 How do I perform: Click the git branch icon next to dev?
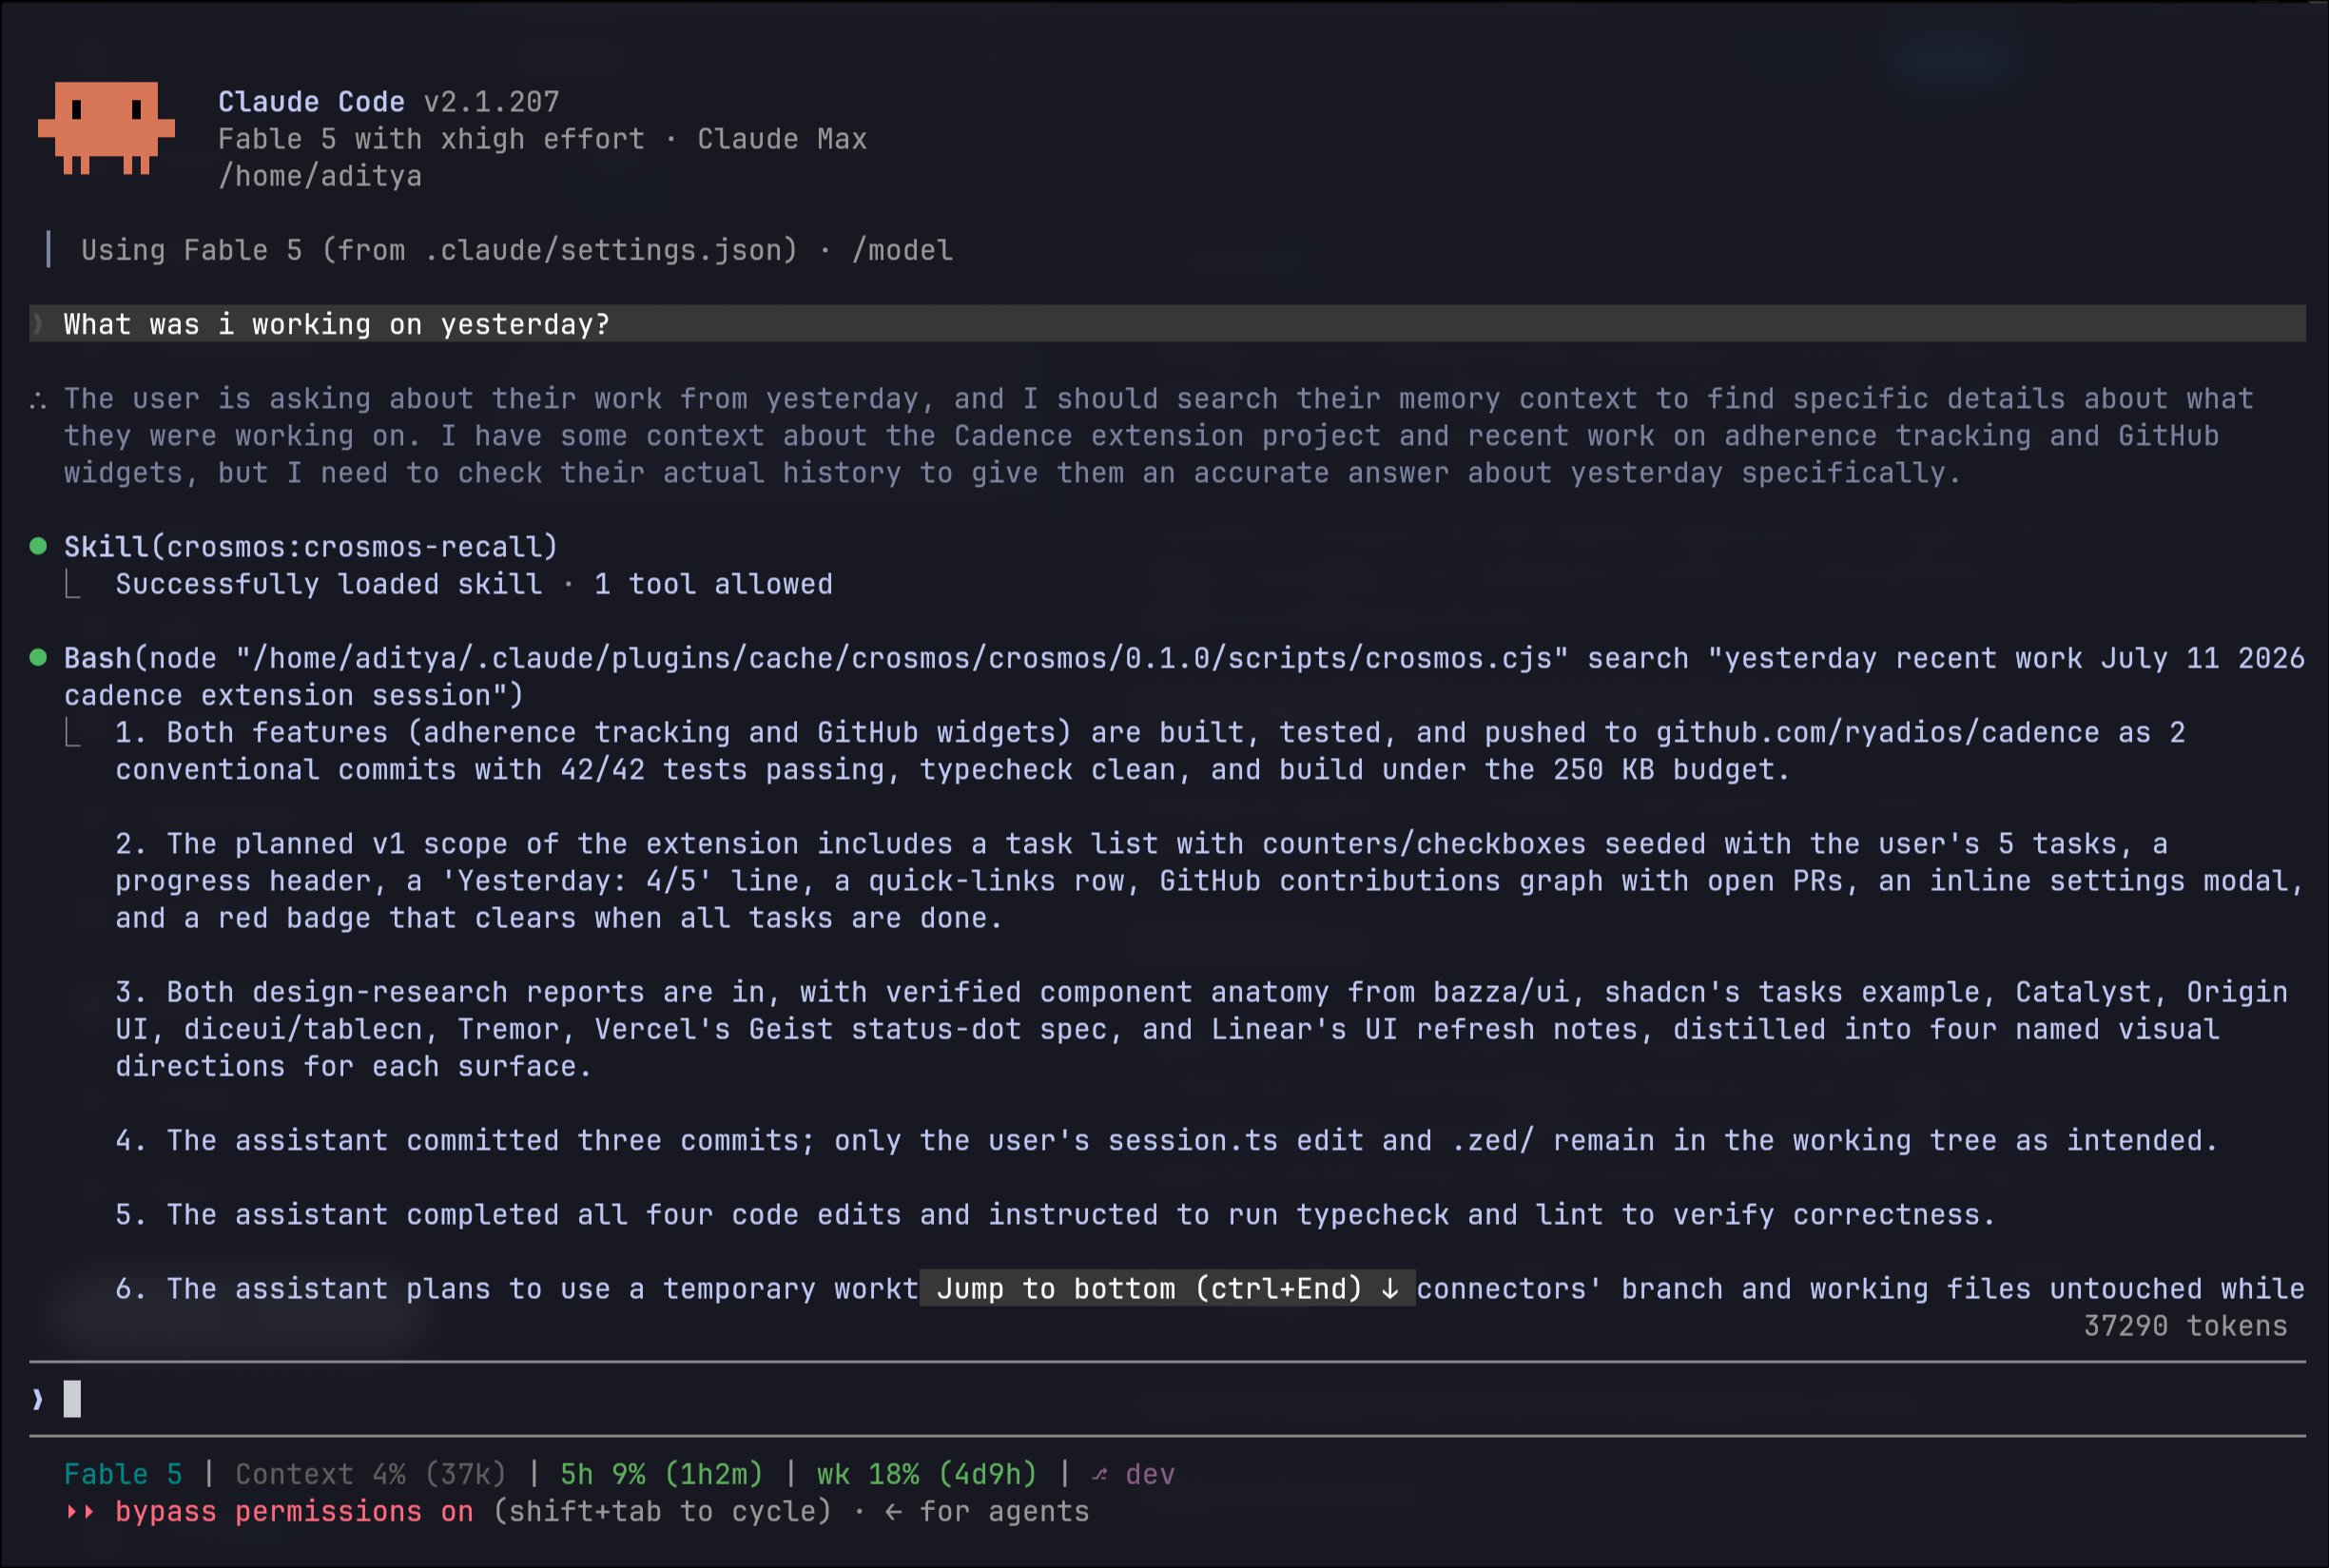1100,1474
